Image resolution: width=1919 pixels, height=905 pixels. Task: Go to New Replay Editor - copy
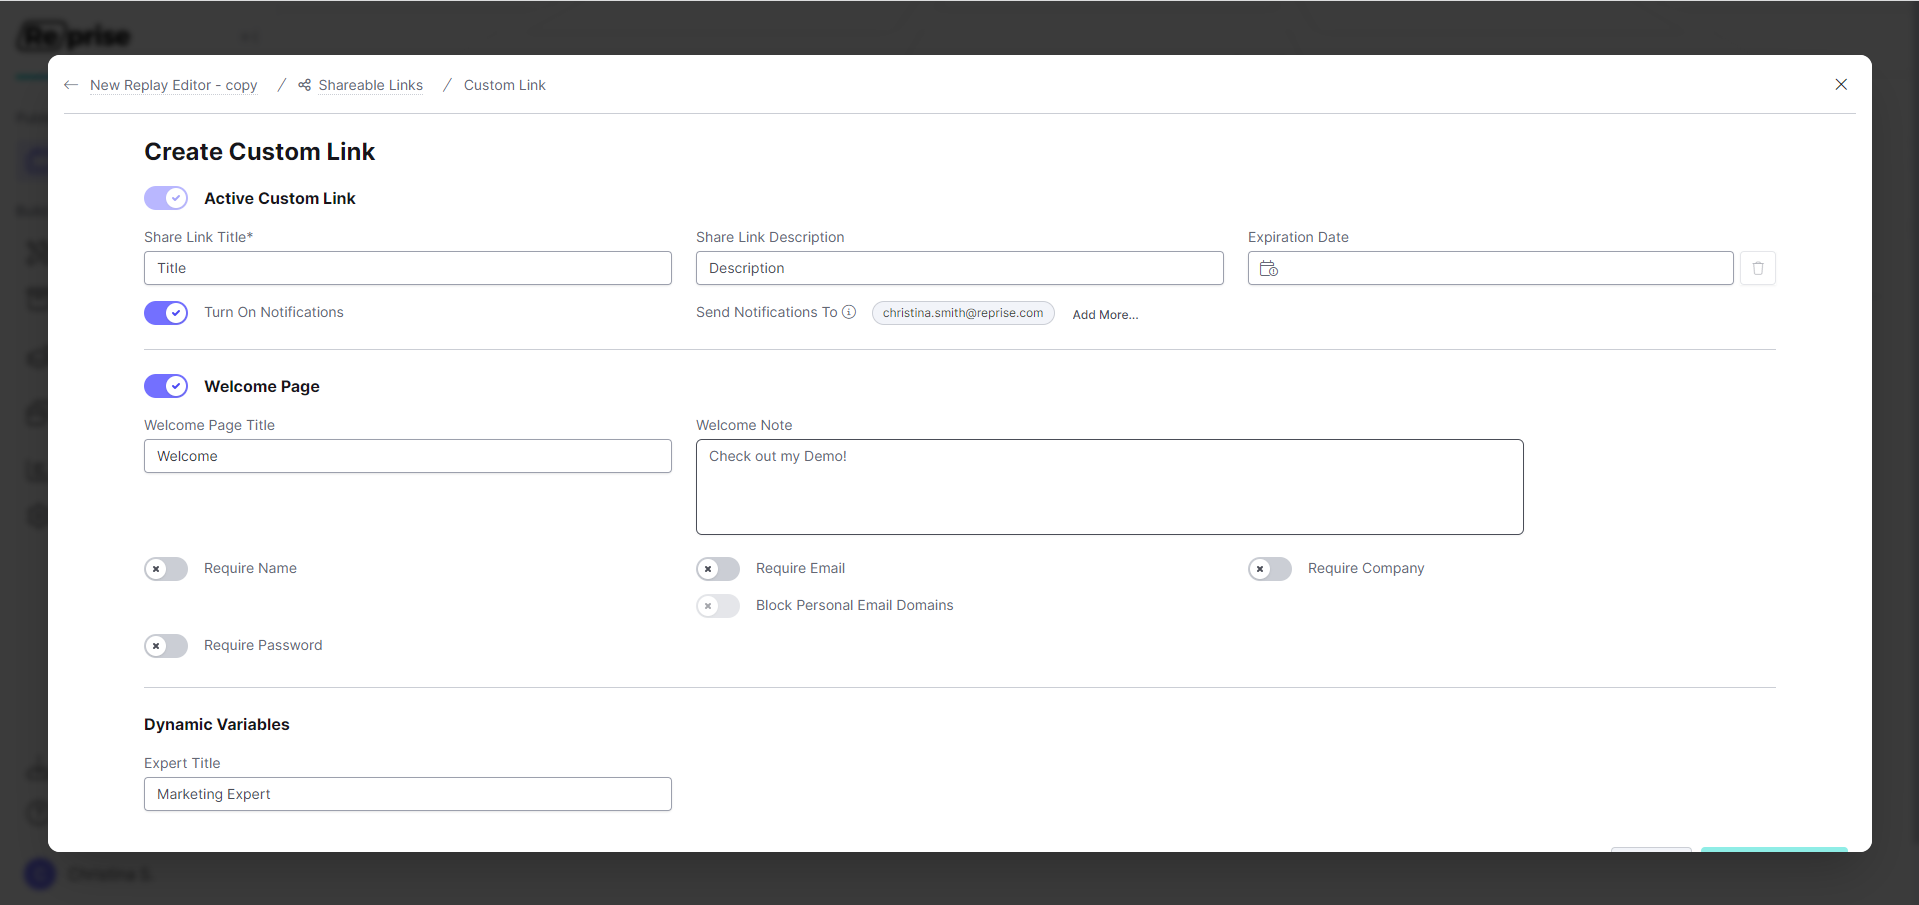coord(173,85)
